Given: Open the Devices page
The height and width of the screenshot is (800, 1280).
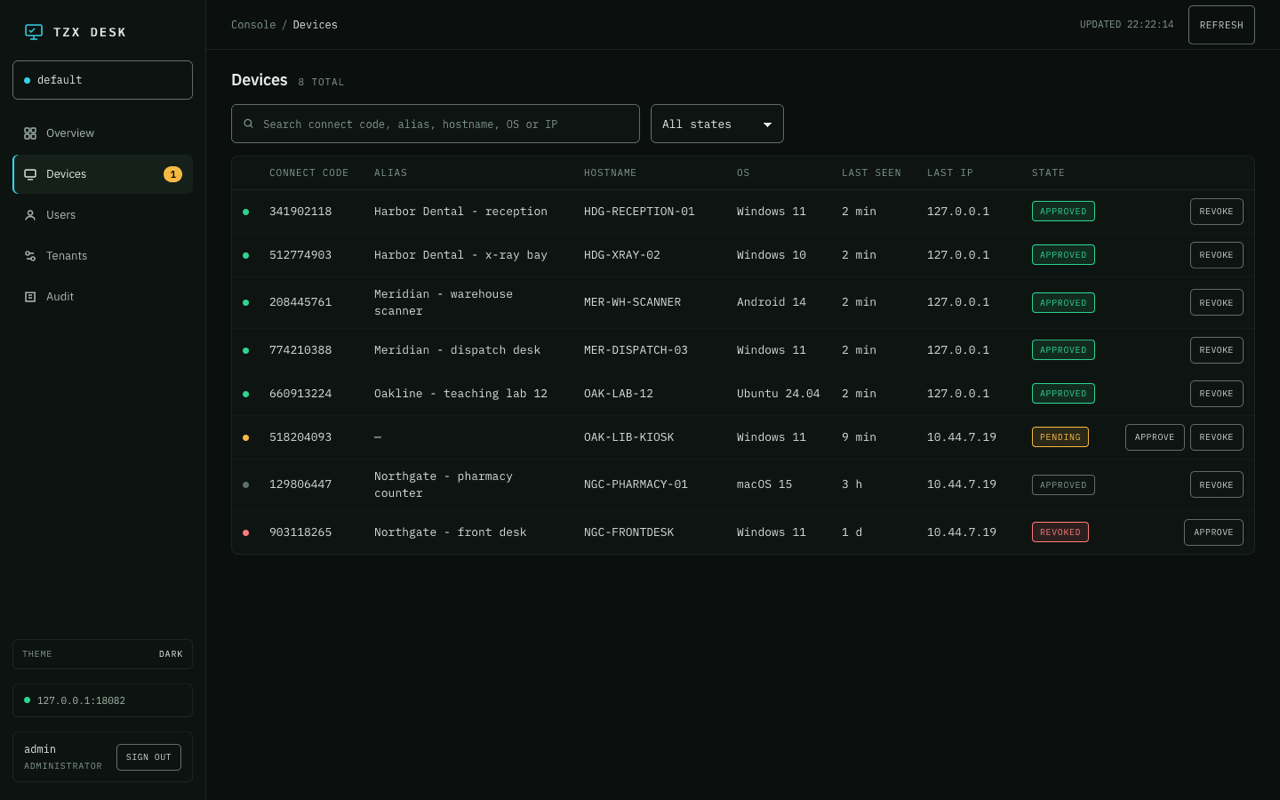Looking at the screenshot, I should 102,174.
